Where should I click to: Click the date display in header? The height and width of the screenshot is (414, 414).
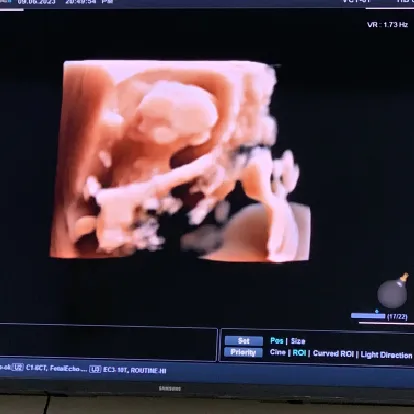37,2
